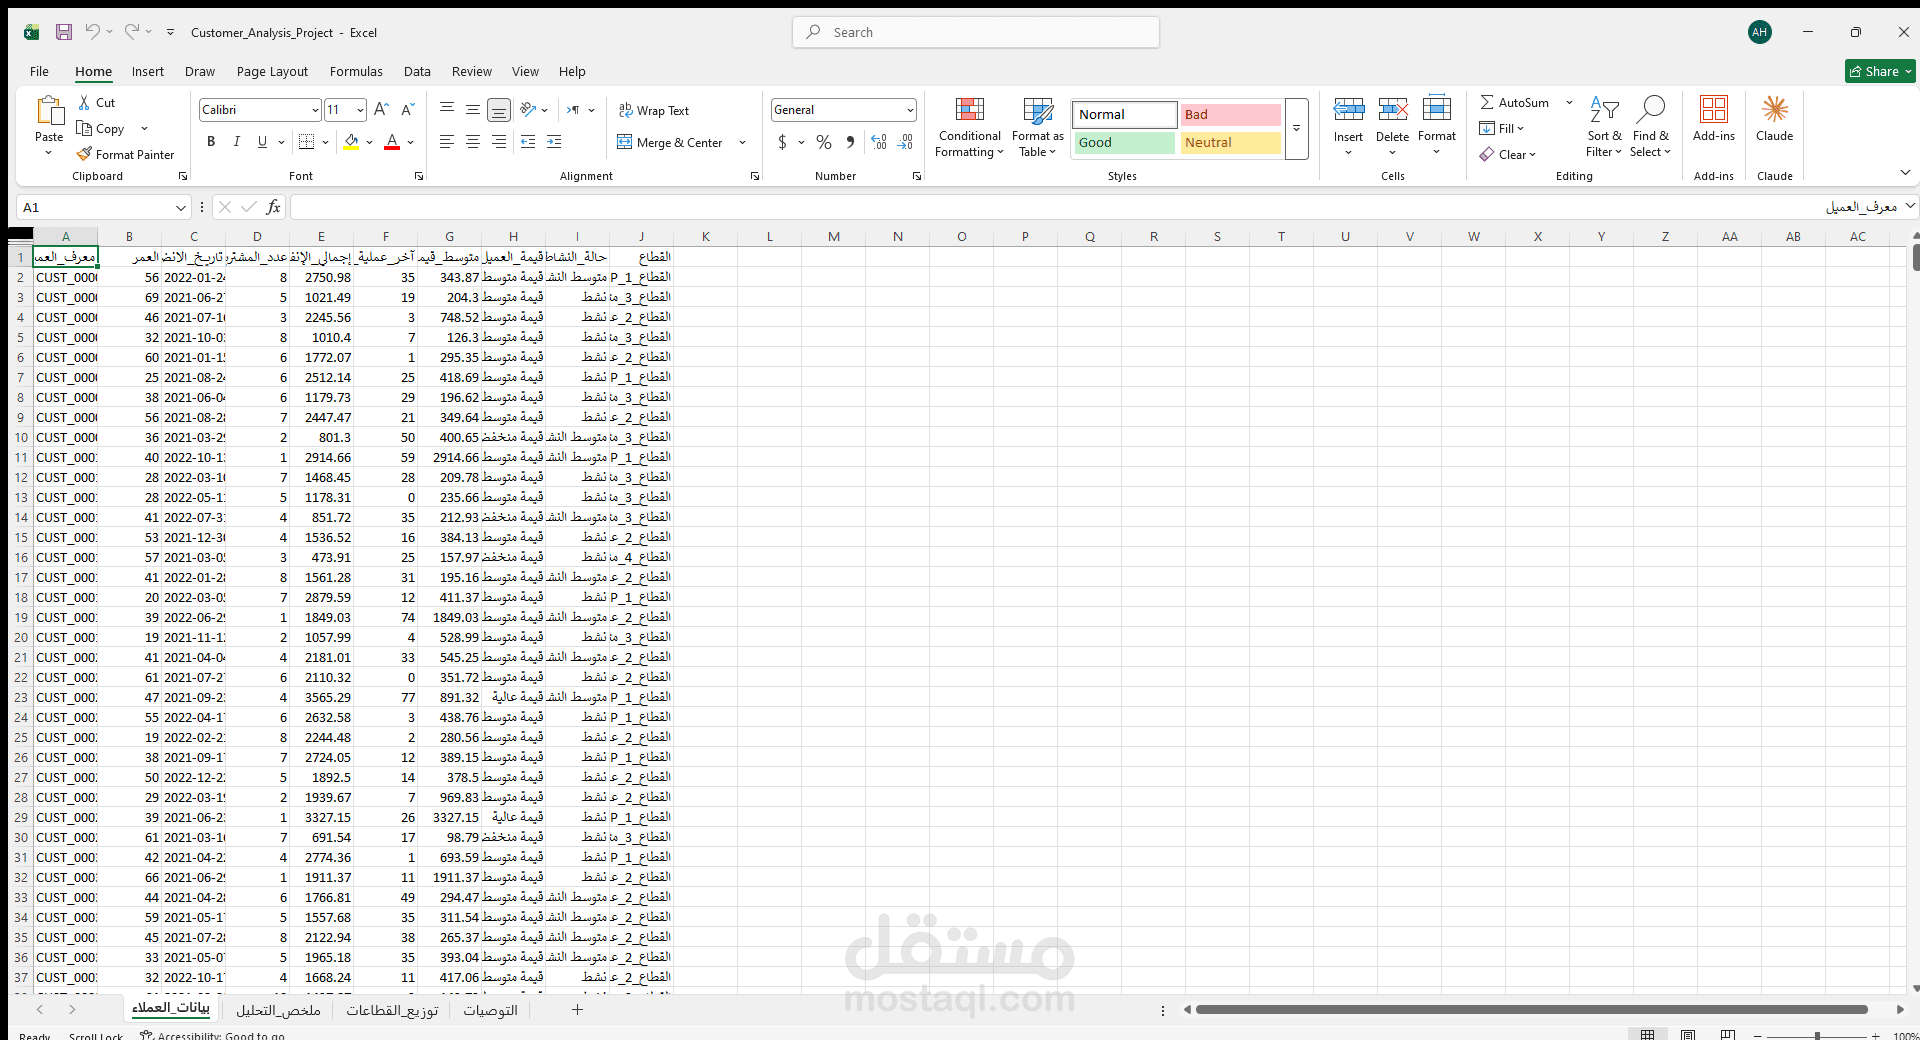
Task: Increase font size with the large A icon
Action: pos(382,110)
